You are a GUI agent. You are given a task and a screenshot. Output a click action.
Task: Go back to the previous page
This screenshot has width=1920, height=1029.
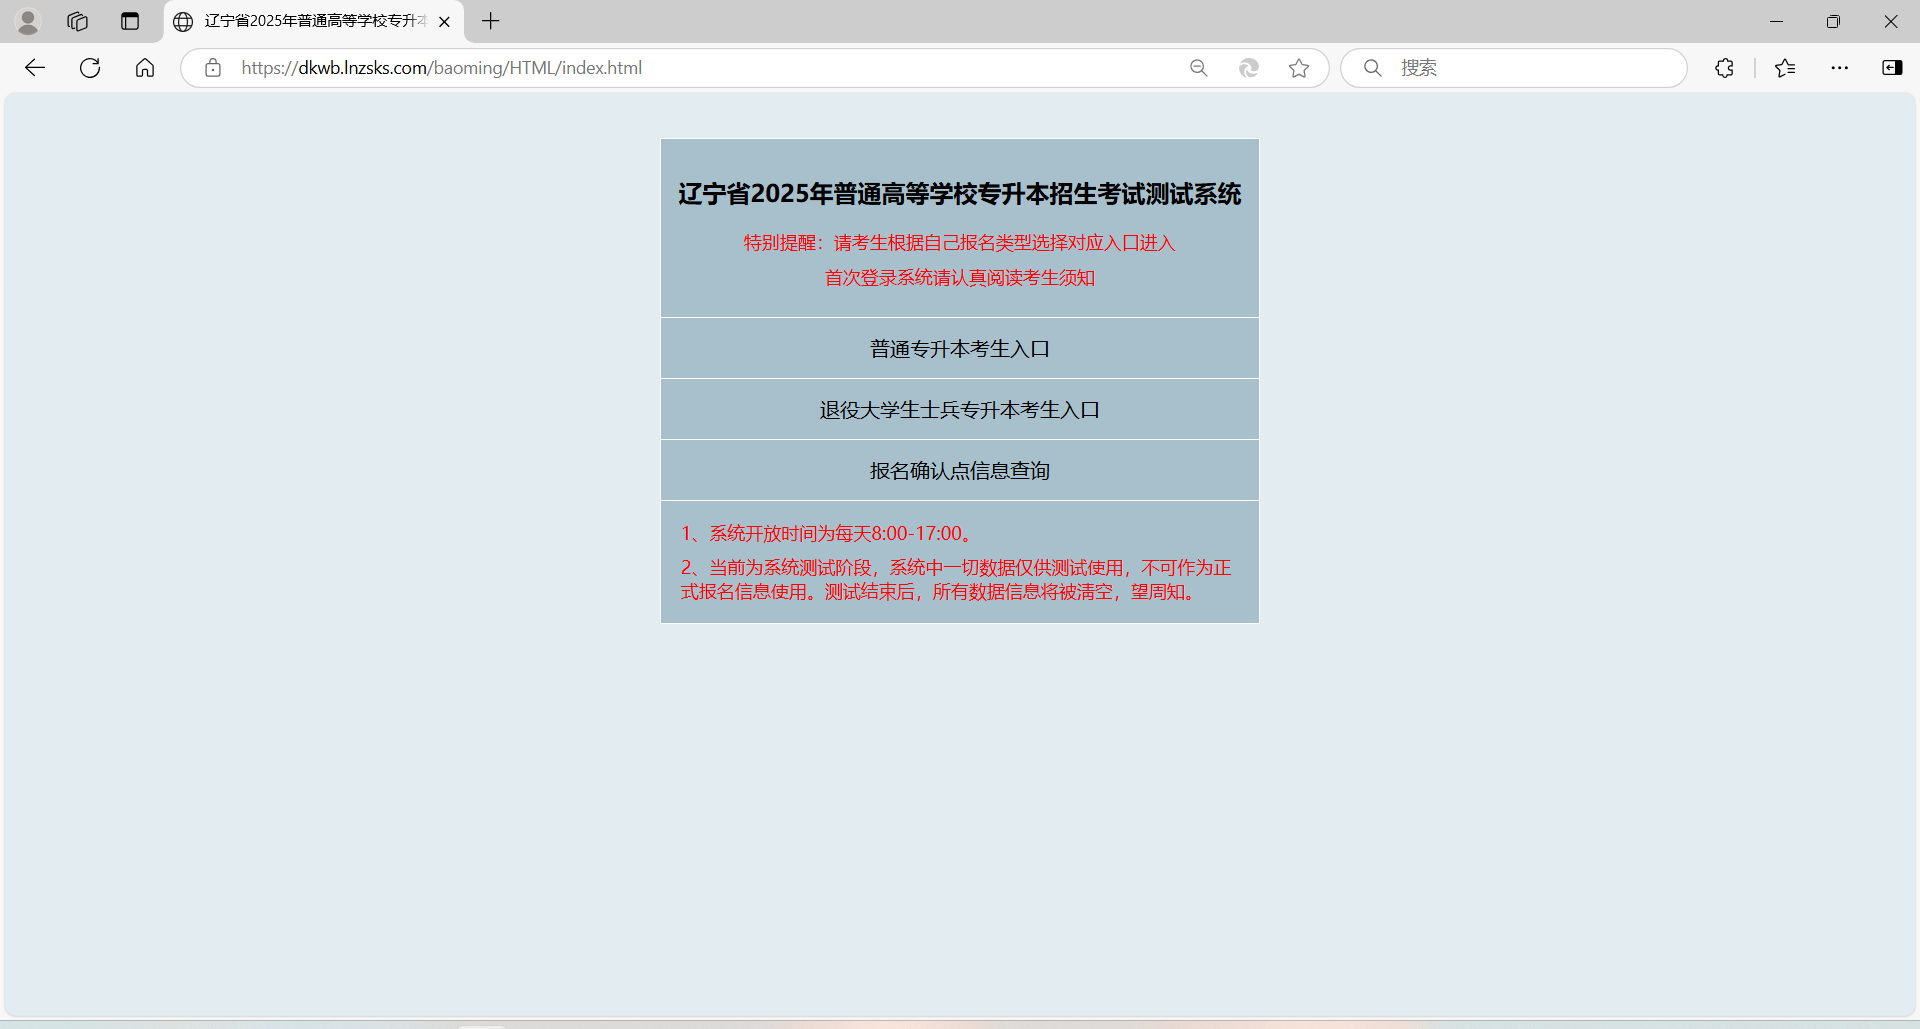coord(35,68)
